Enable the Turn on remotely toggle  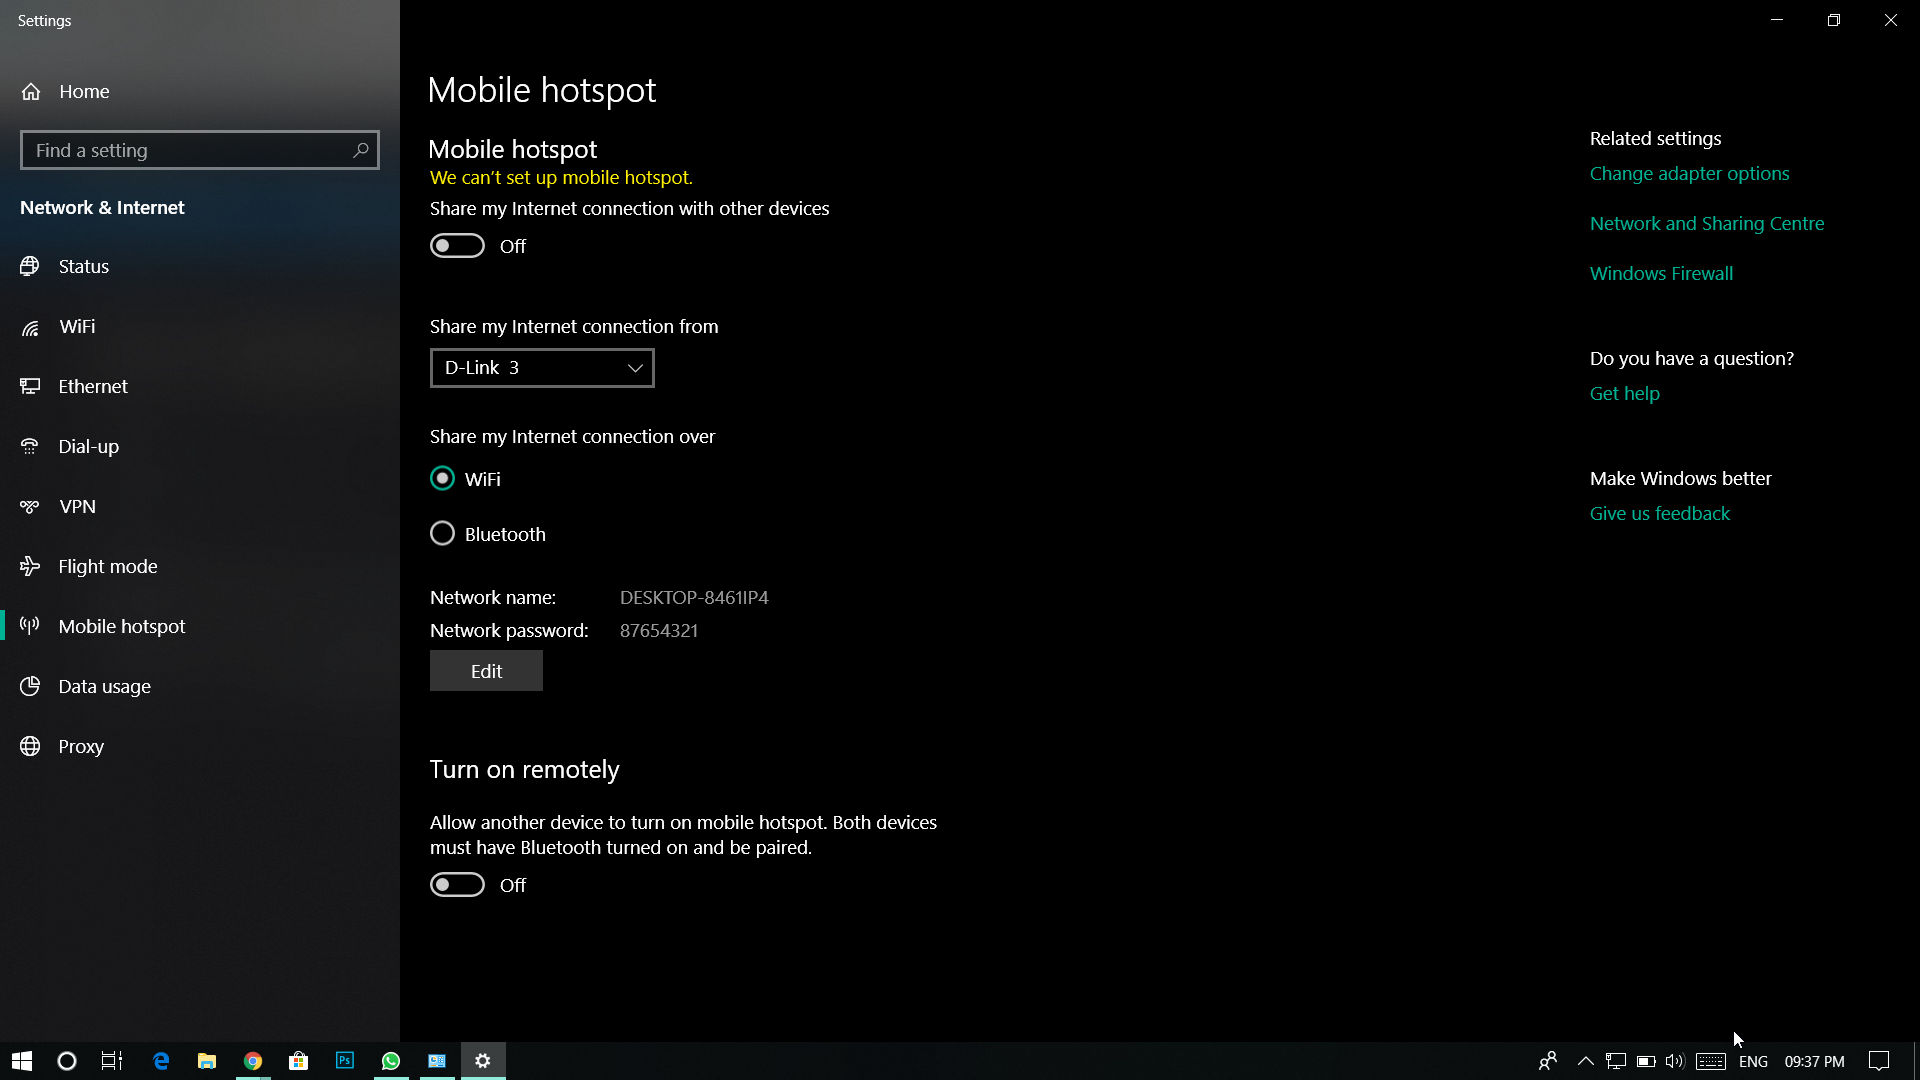pos(457,885)
